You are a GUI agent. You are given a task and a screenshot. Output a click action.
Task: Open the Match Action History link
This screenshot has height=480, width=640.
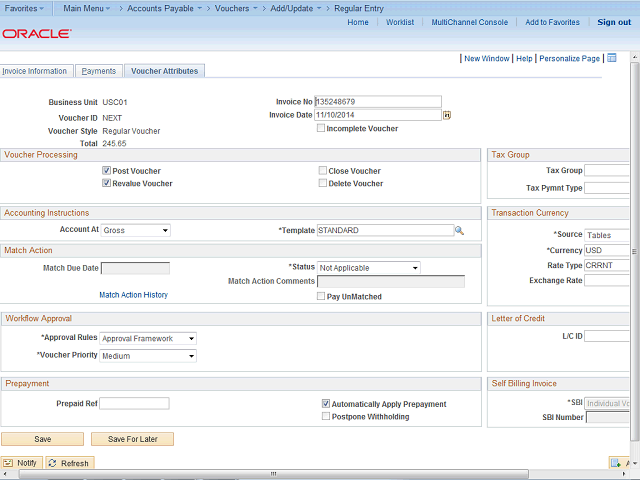(x=133, y=295)
